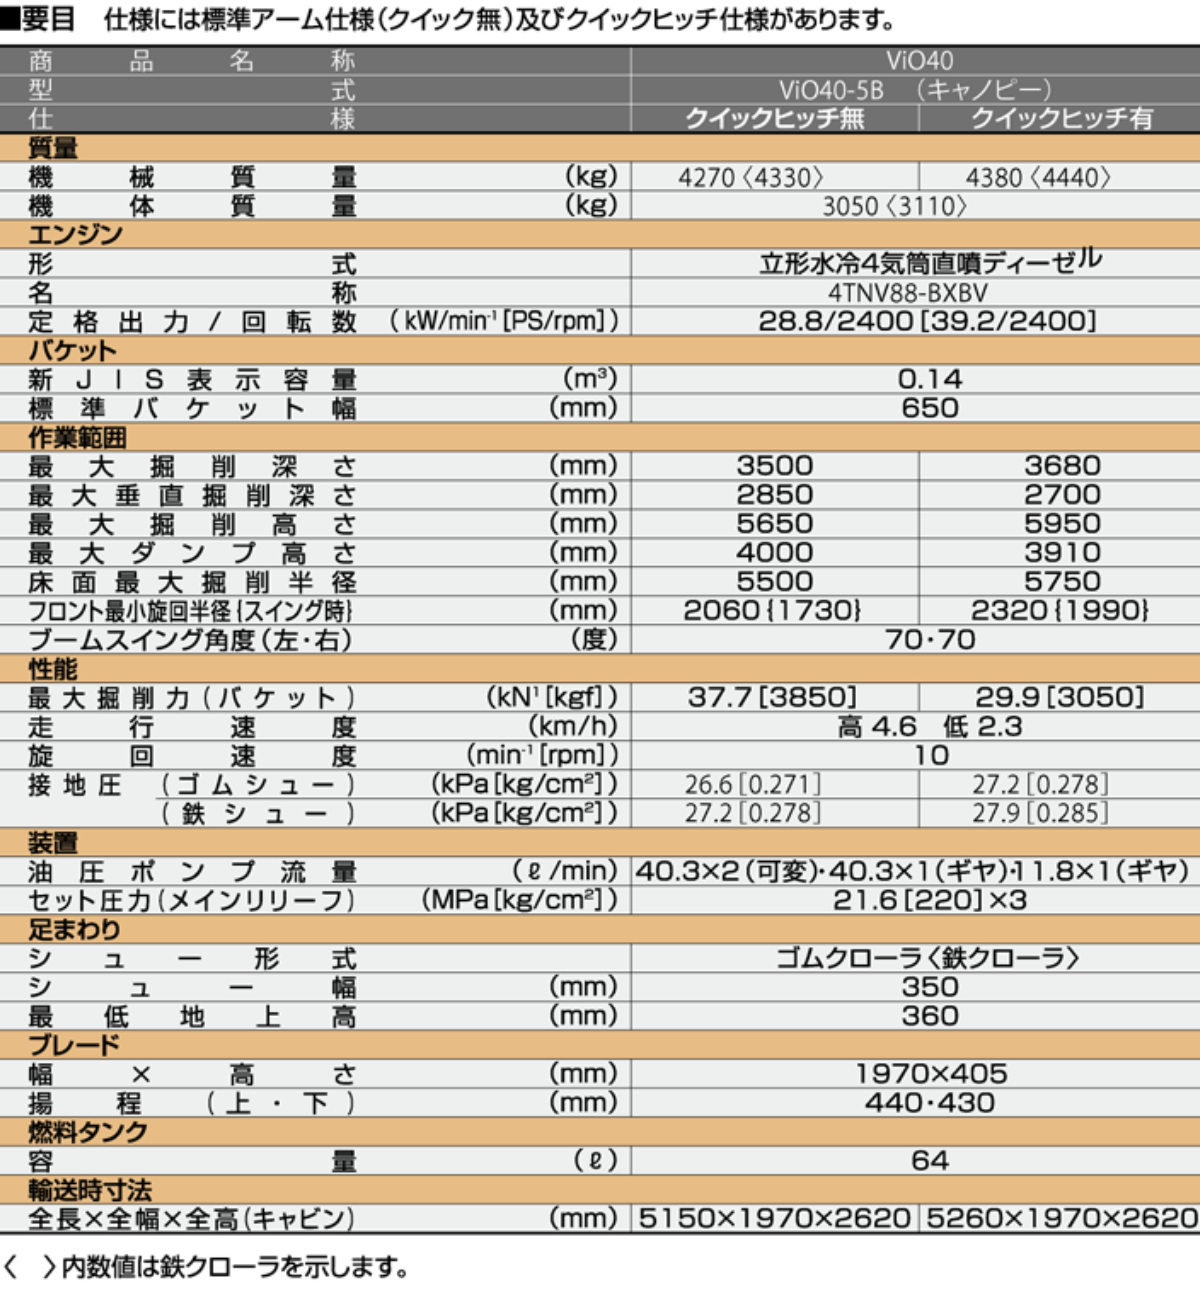Select the バケット section heading

[x=72, y=351]
